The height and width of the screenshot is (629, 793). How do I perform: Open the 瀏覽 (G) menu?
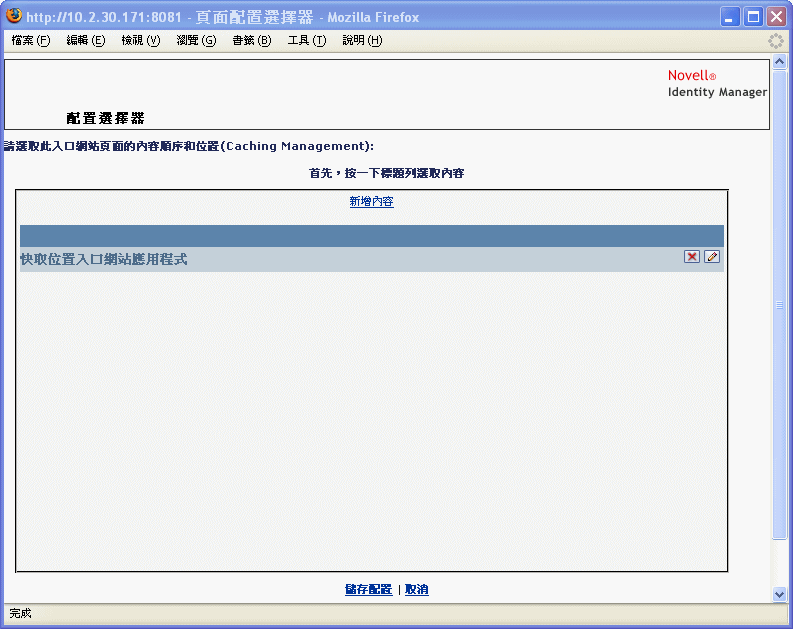[196, 40]
